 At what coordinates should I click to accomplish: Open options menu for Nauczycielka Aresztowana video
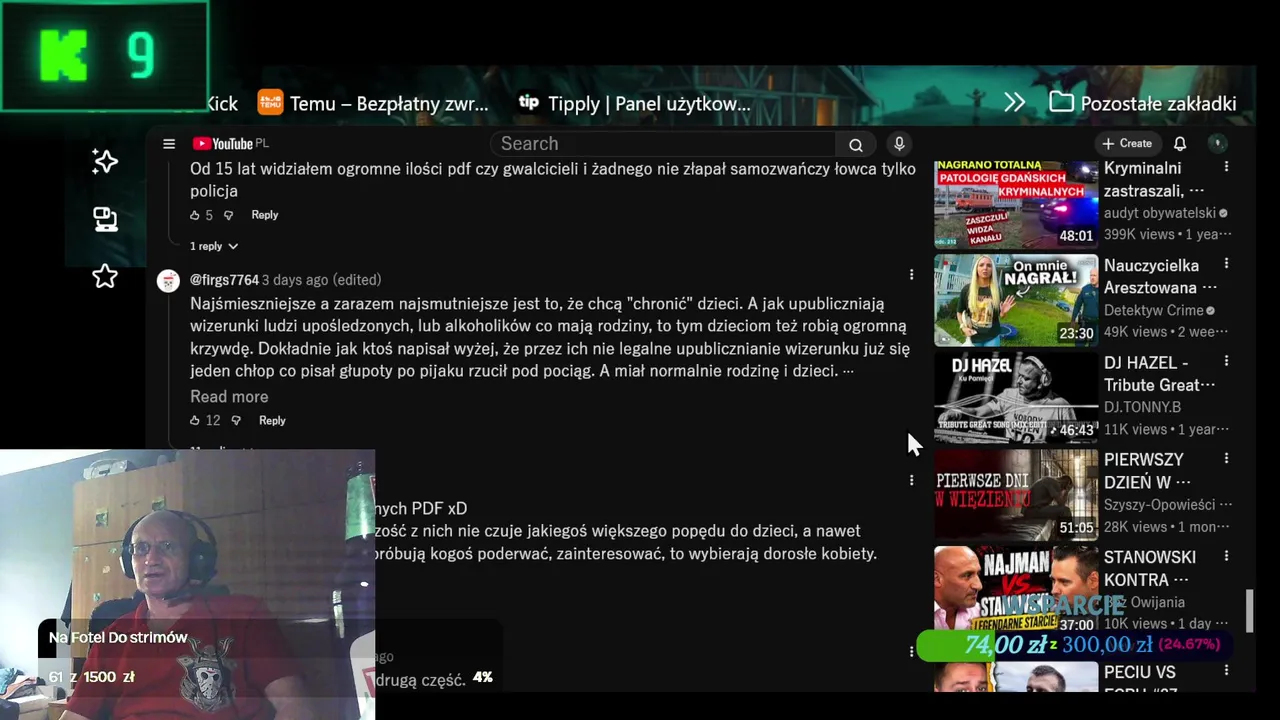click(1226, 264)
